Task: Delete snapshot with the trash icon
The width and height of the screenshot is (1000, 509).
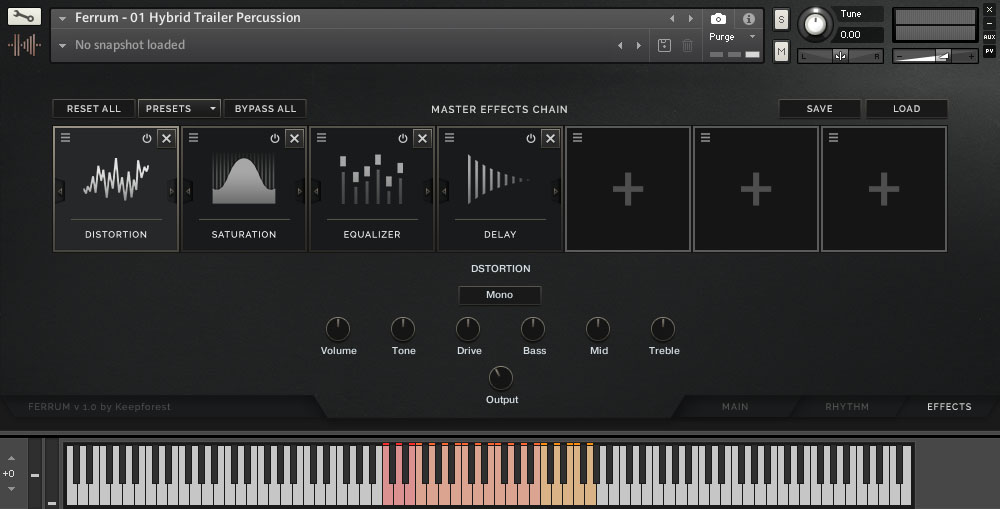Action: point(688,45)
